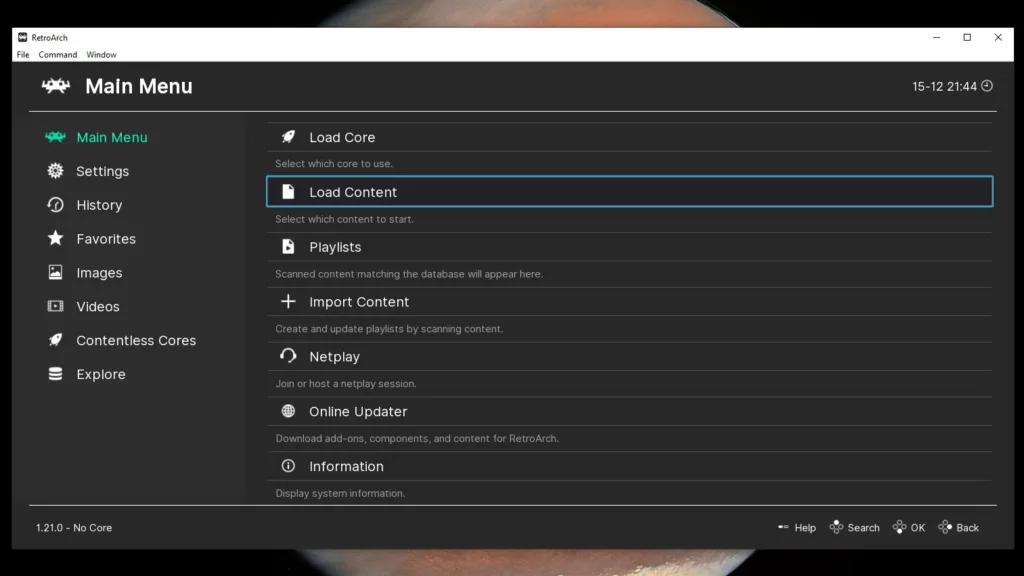Click the clock icon next to the time

point(987,86)
